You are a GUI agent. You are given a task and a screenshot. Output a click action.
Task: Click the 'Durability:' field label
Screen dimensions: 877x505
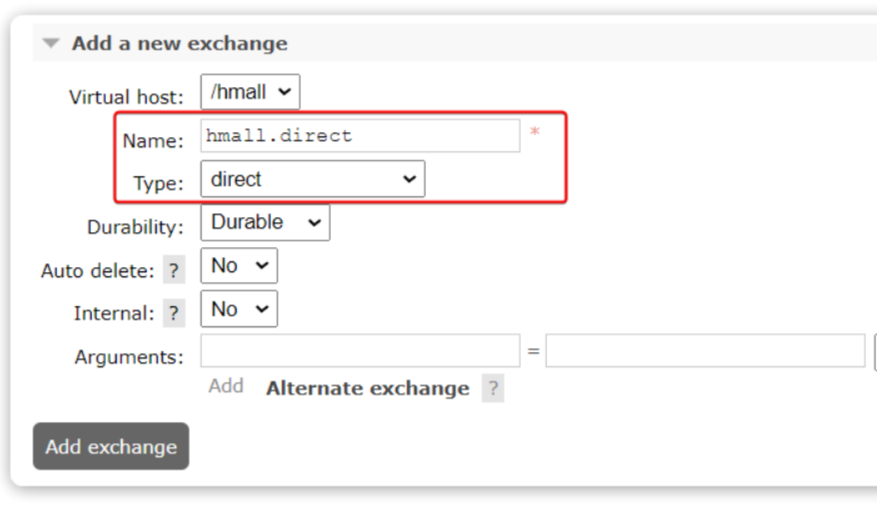(x=135, y=227)
